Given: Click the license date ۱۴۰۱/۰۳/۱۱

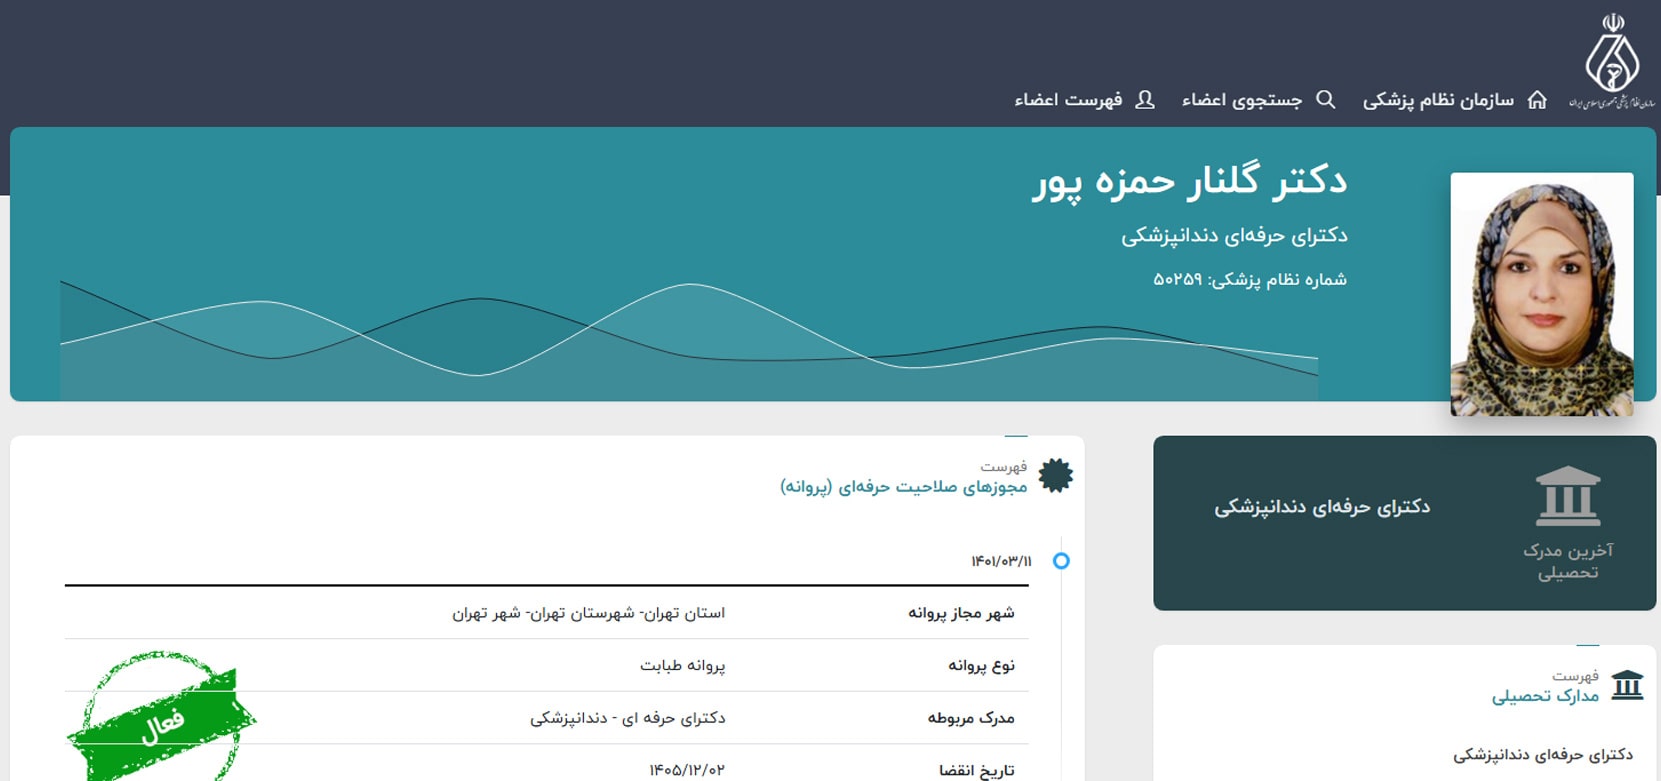Looking at the screenshot, I should [1001, 561].
